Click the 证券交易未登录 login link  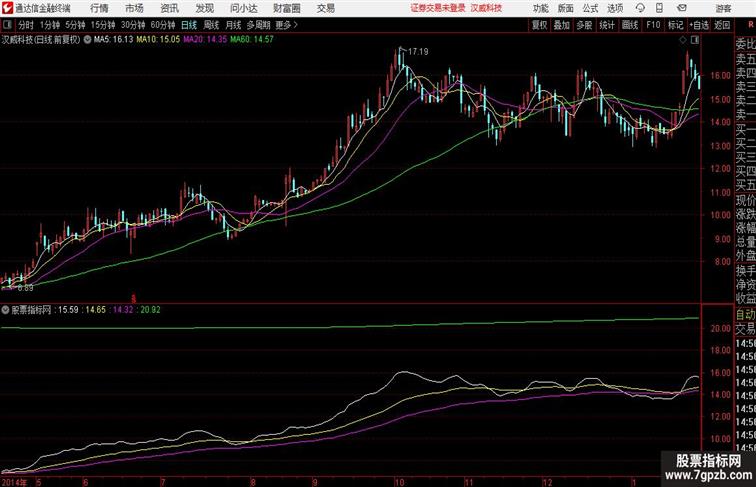[438, 8]
